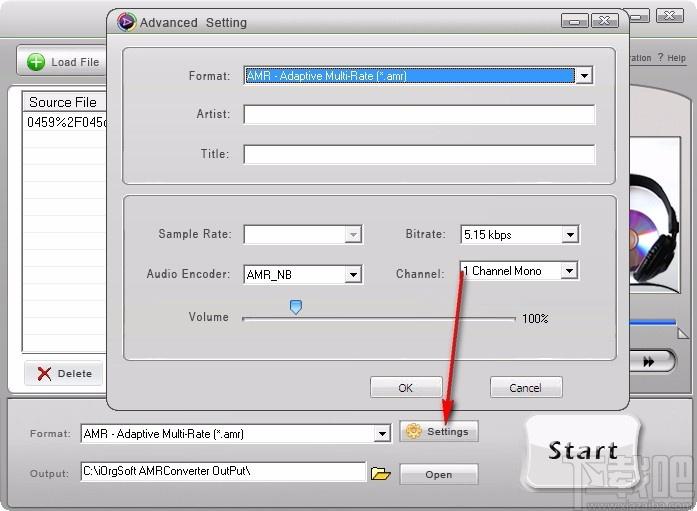Click the gear icon on the Settings button
The height and width of the screenshot is (511, 697).
(x=413, y=431)
